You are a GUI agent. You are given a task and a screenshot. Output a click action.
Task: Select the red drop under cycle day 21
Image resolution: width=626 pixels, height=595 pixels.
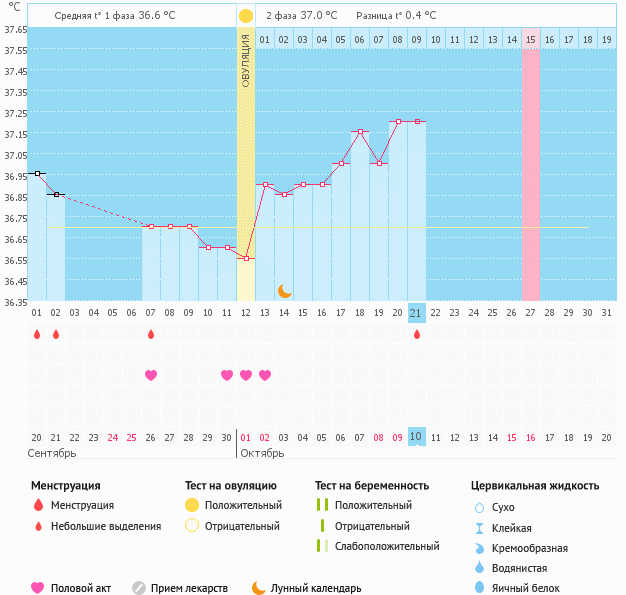pos(417,334)
